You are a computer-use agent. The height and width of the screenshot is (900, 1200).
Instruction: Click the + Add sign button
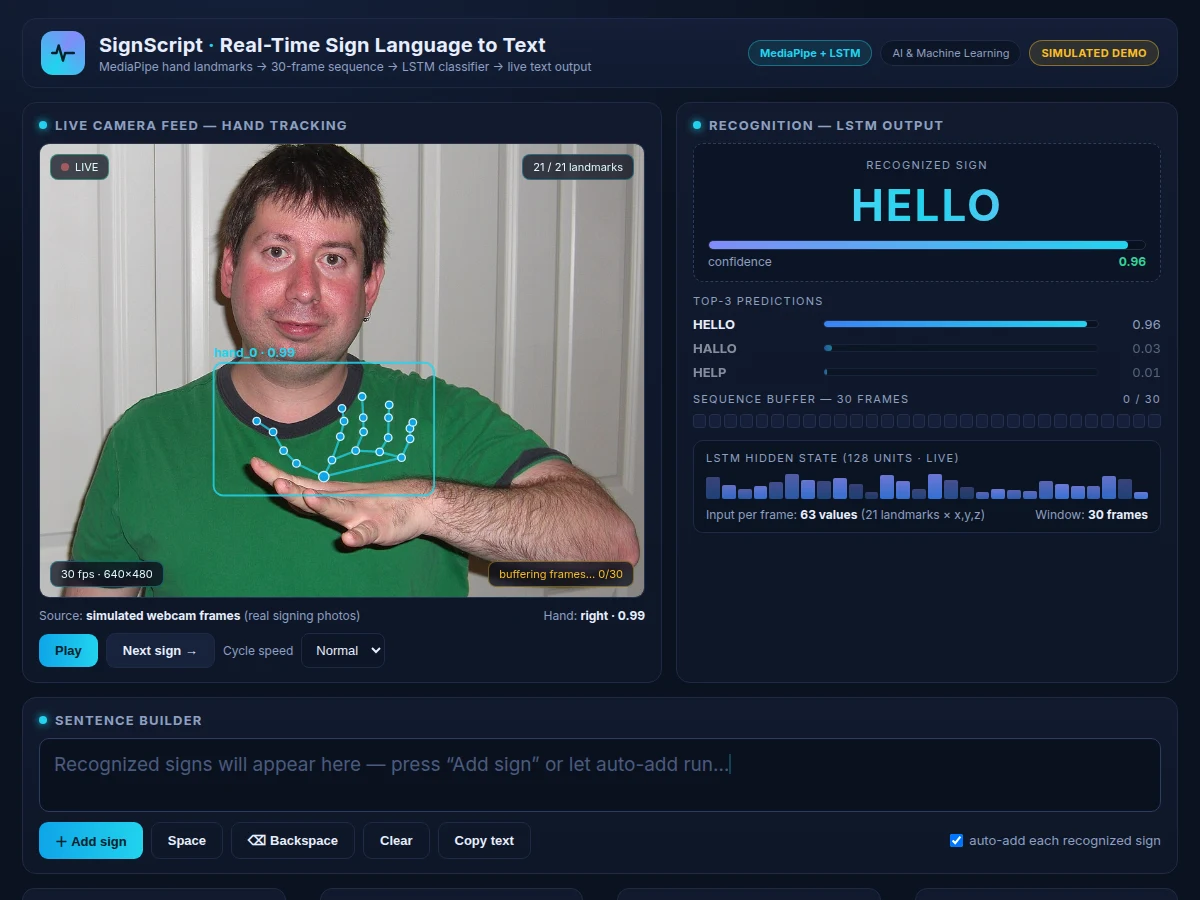pyautogui.click(x=91, y=841)
